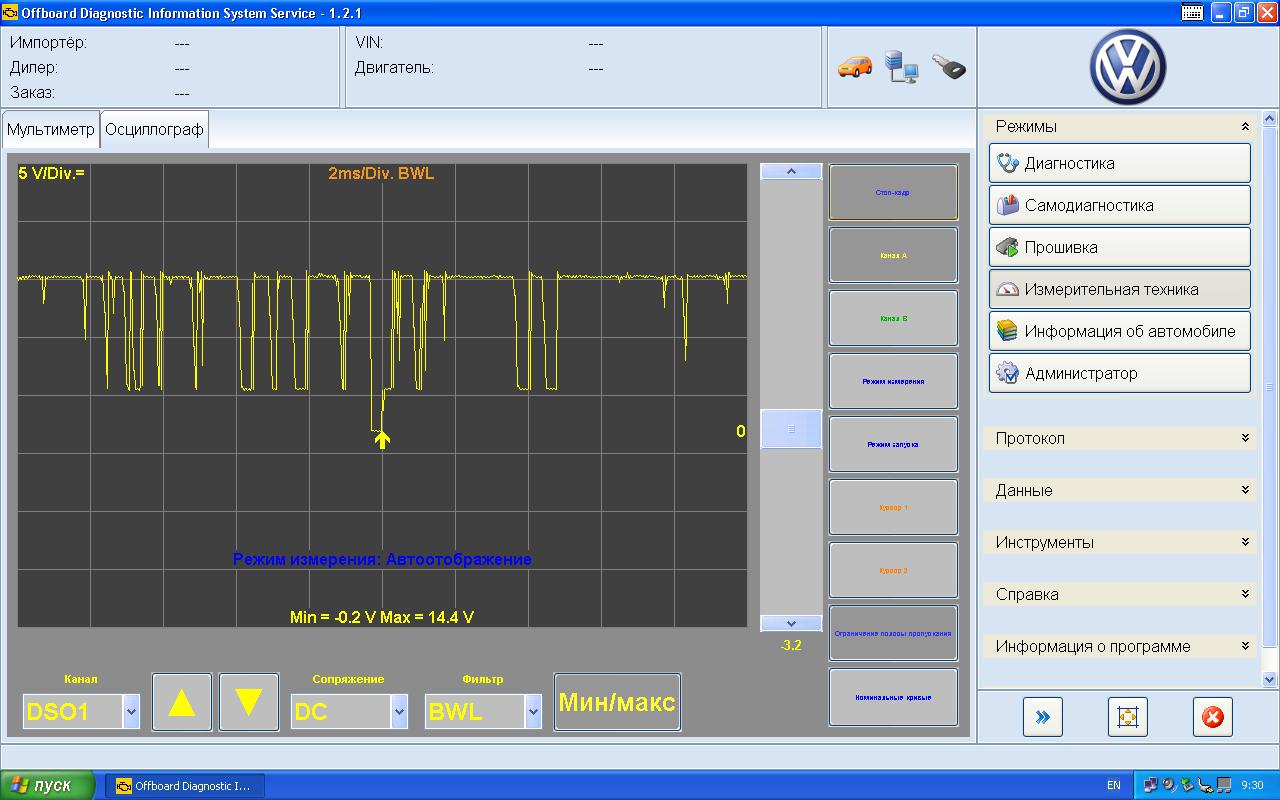Open the Канал DSO1 dropdown
Image resolution: width=1280 pixels, height=800 pixels.
[x=131, y=712]
